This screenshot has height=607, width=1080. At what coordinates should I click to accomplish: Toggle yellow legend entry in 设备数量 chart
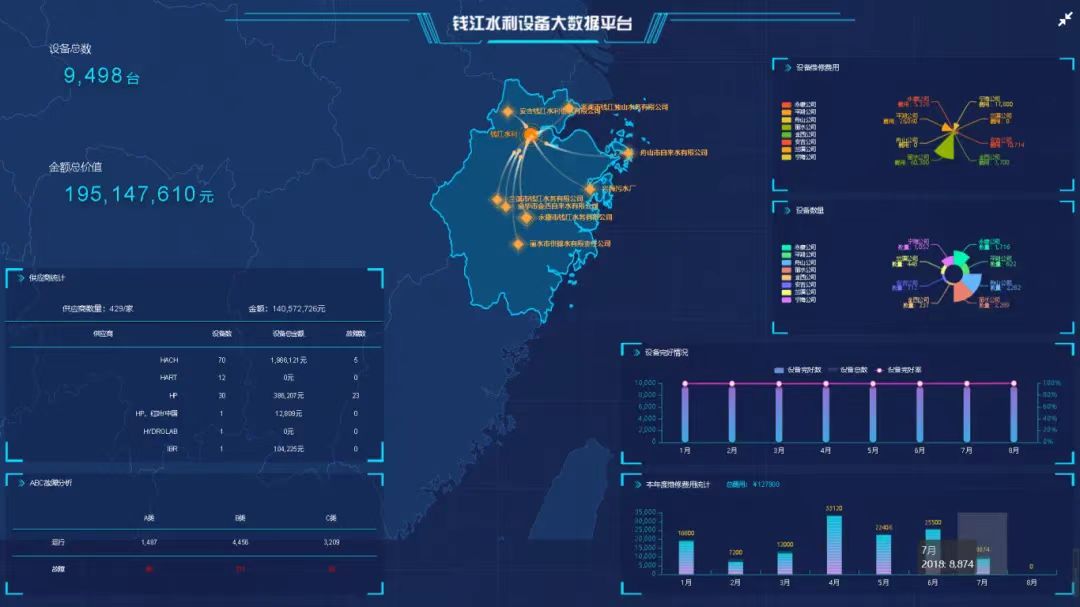(798, 292)
